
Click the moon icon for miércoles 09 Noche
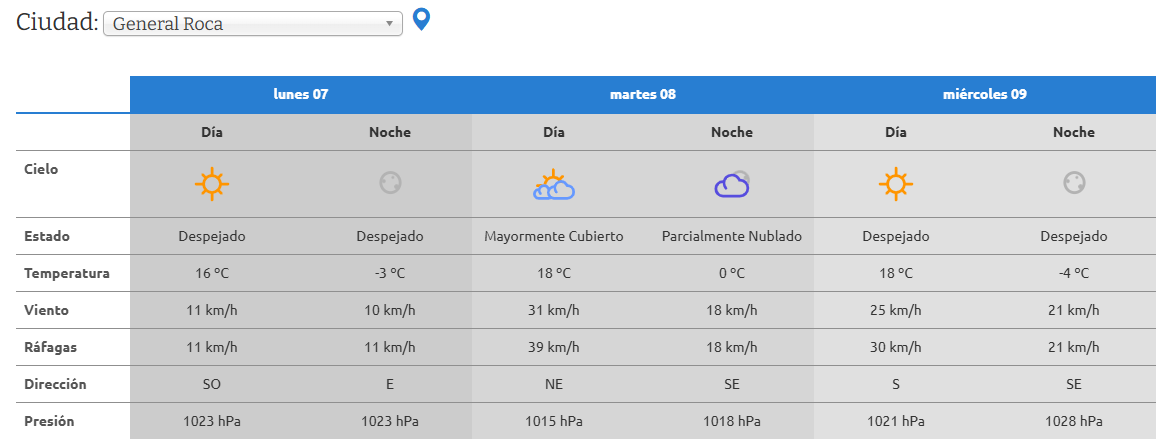pos(1074,182)
